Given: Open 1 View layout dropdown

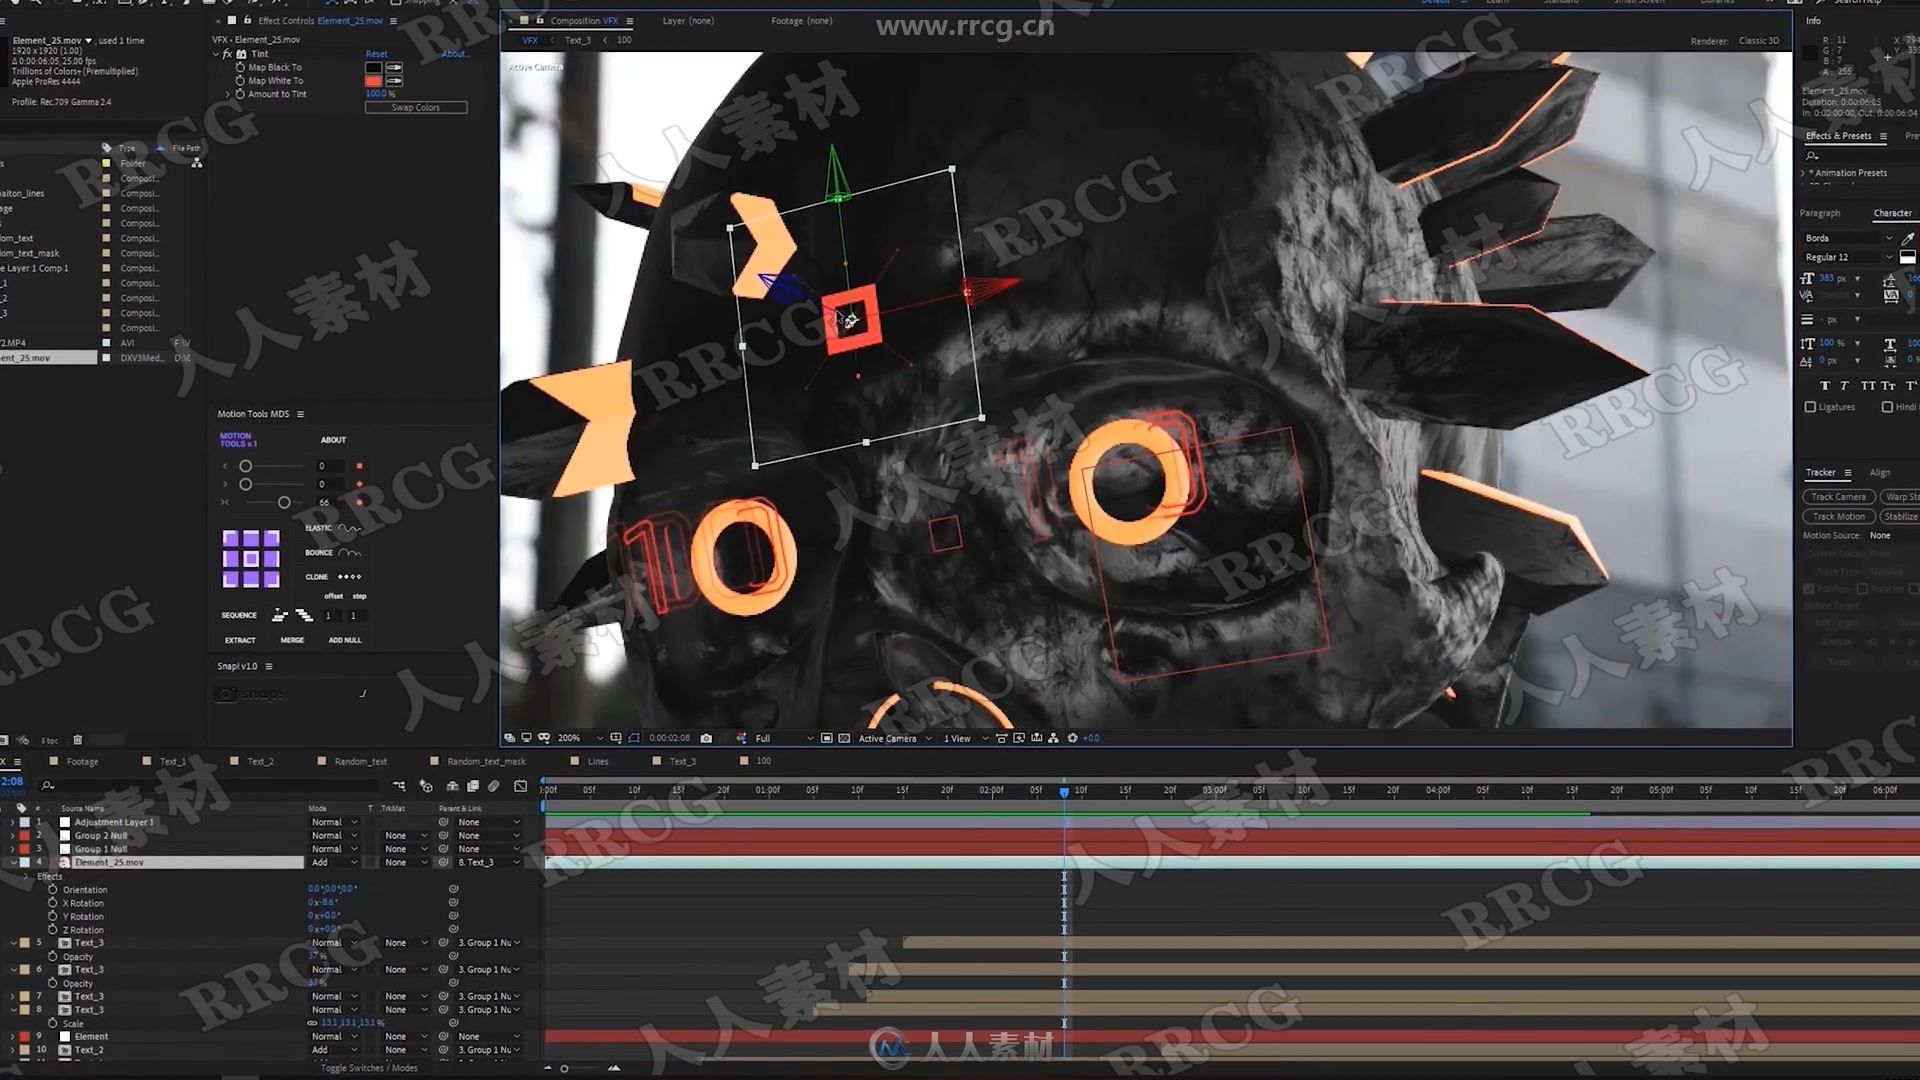Looking at the screenshot, I should 967,738.
